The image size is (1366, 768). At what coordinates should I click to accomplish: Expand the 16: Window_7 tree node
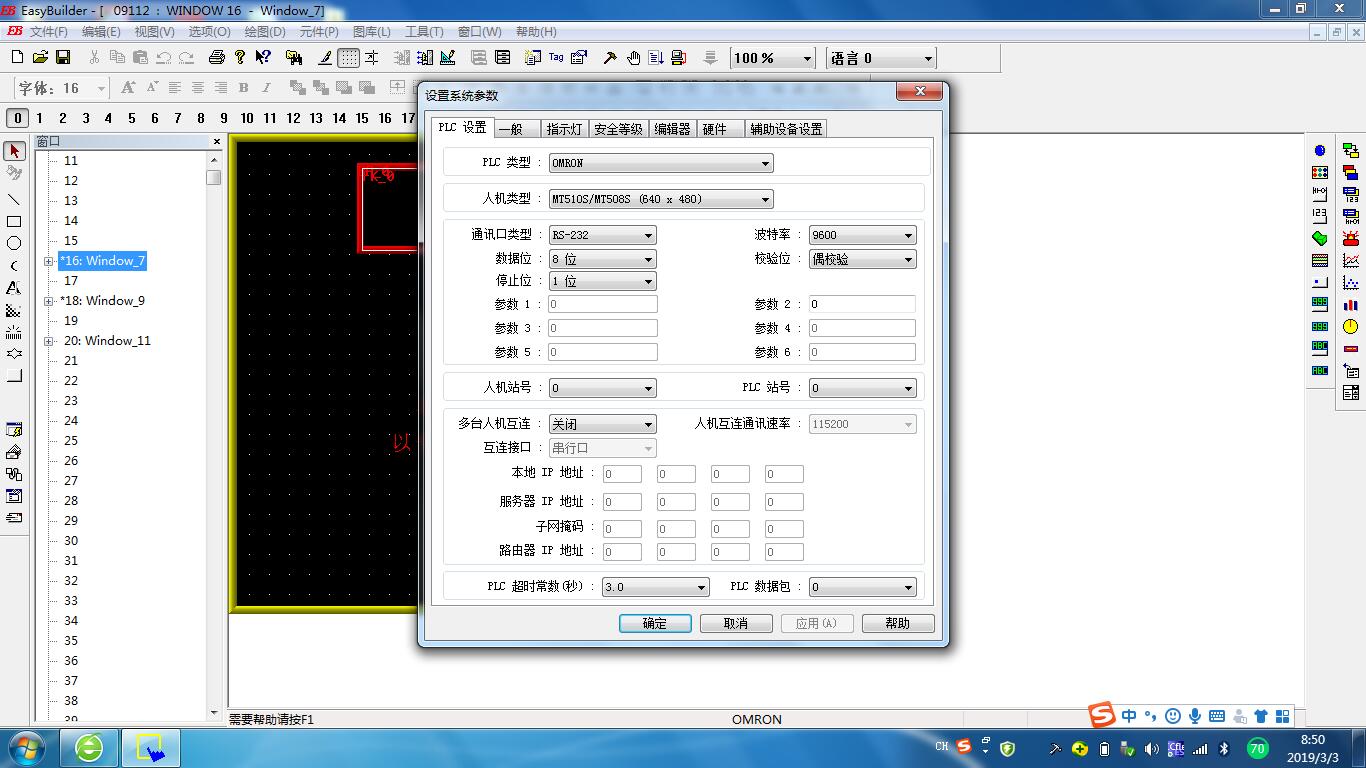click(48, 261)
